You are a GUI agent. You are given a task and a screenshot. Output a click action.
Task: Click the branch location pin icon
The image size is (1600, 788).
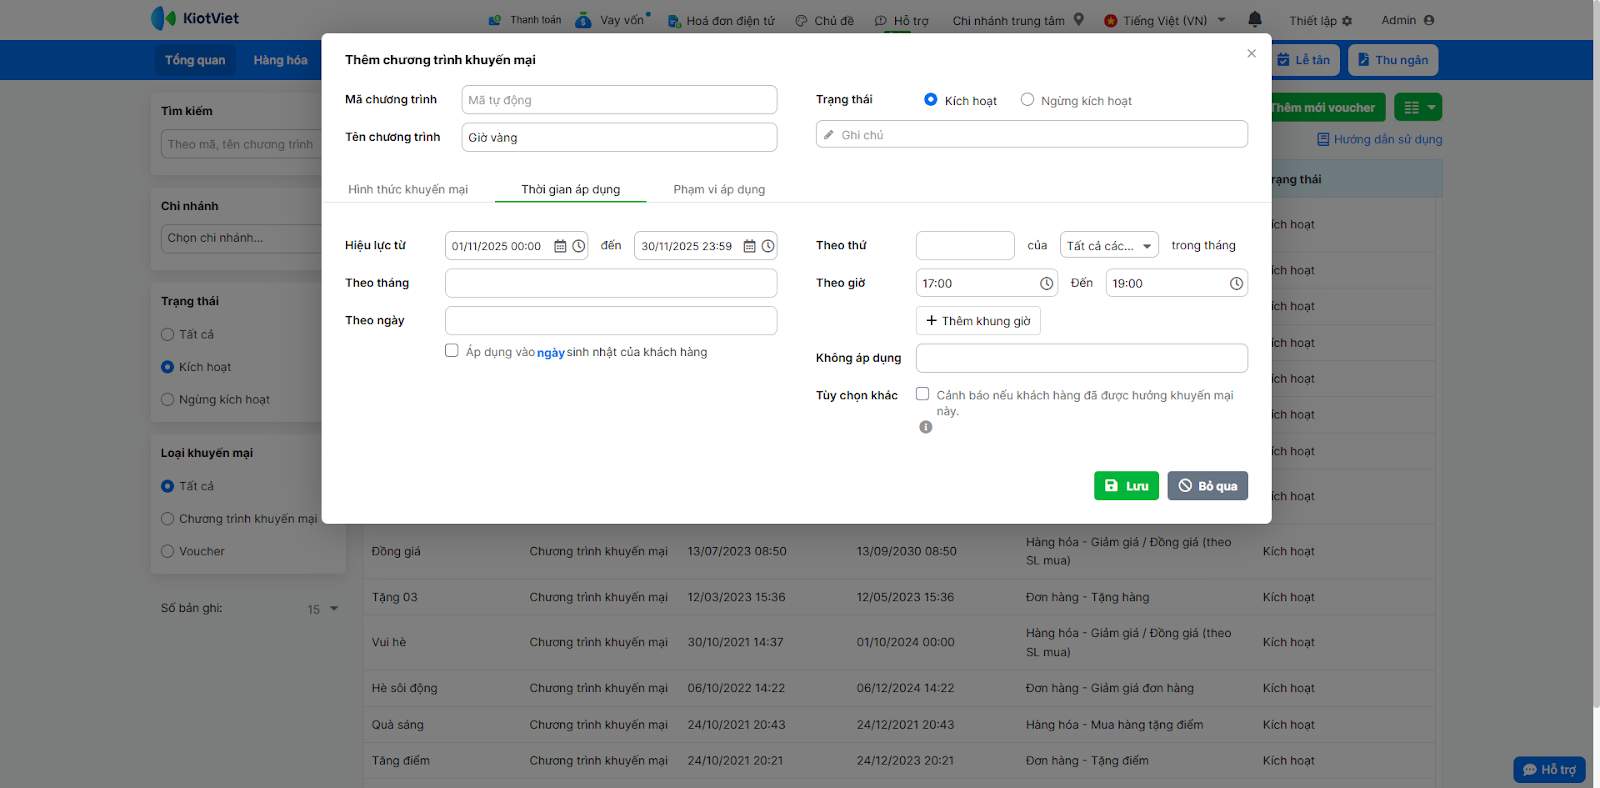pyautogui.click(x=1079, y=20)
